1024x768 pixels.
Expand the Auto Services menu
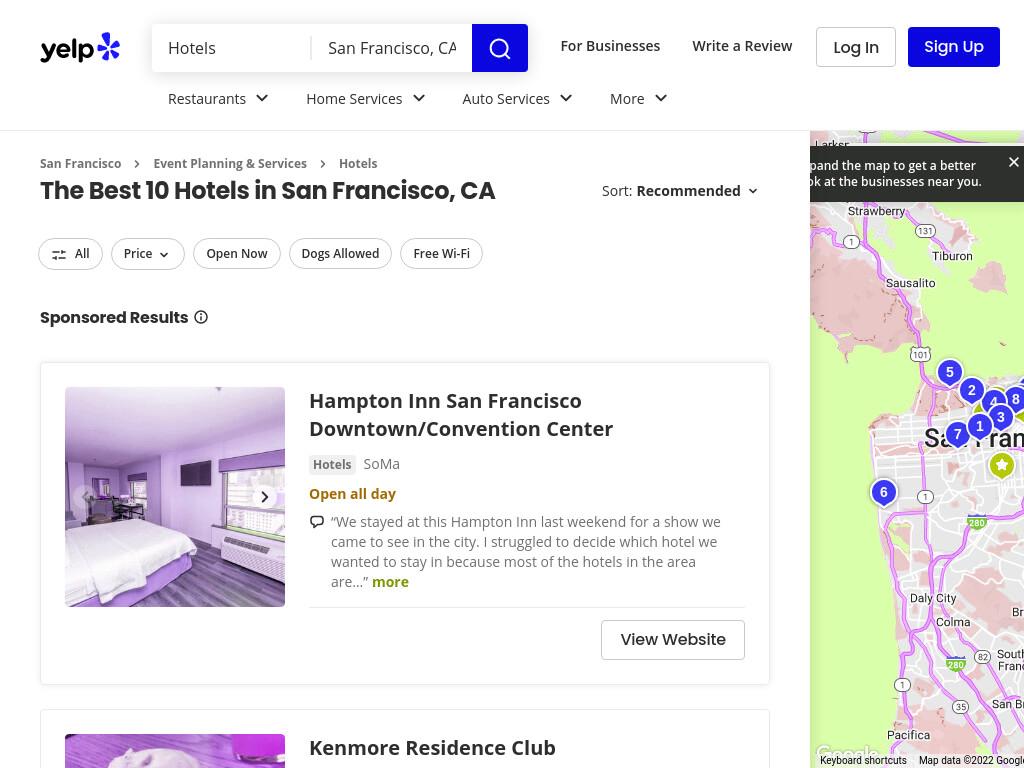[517, 99]
